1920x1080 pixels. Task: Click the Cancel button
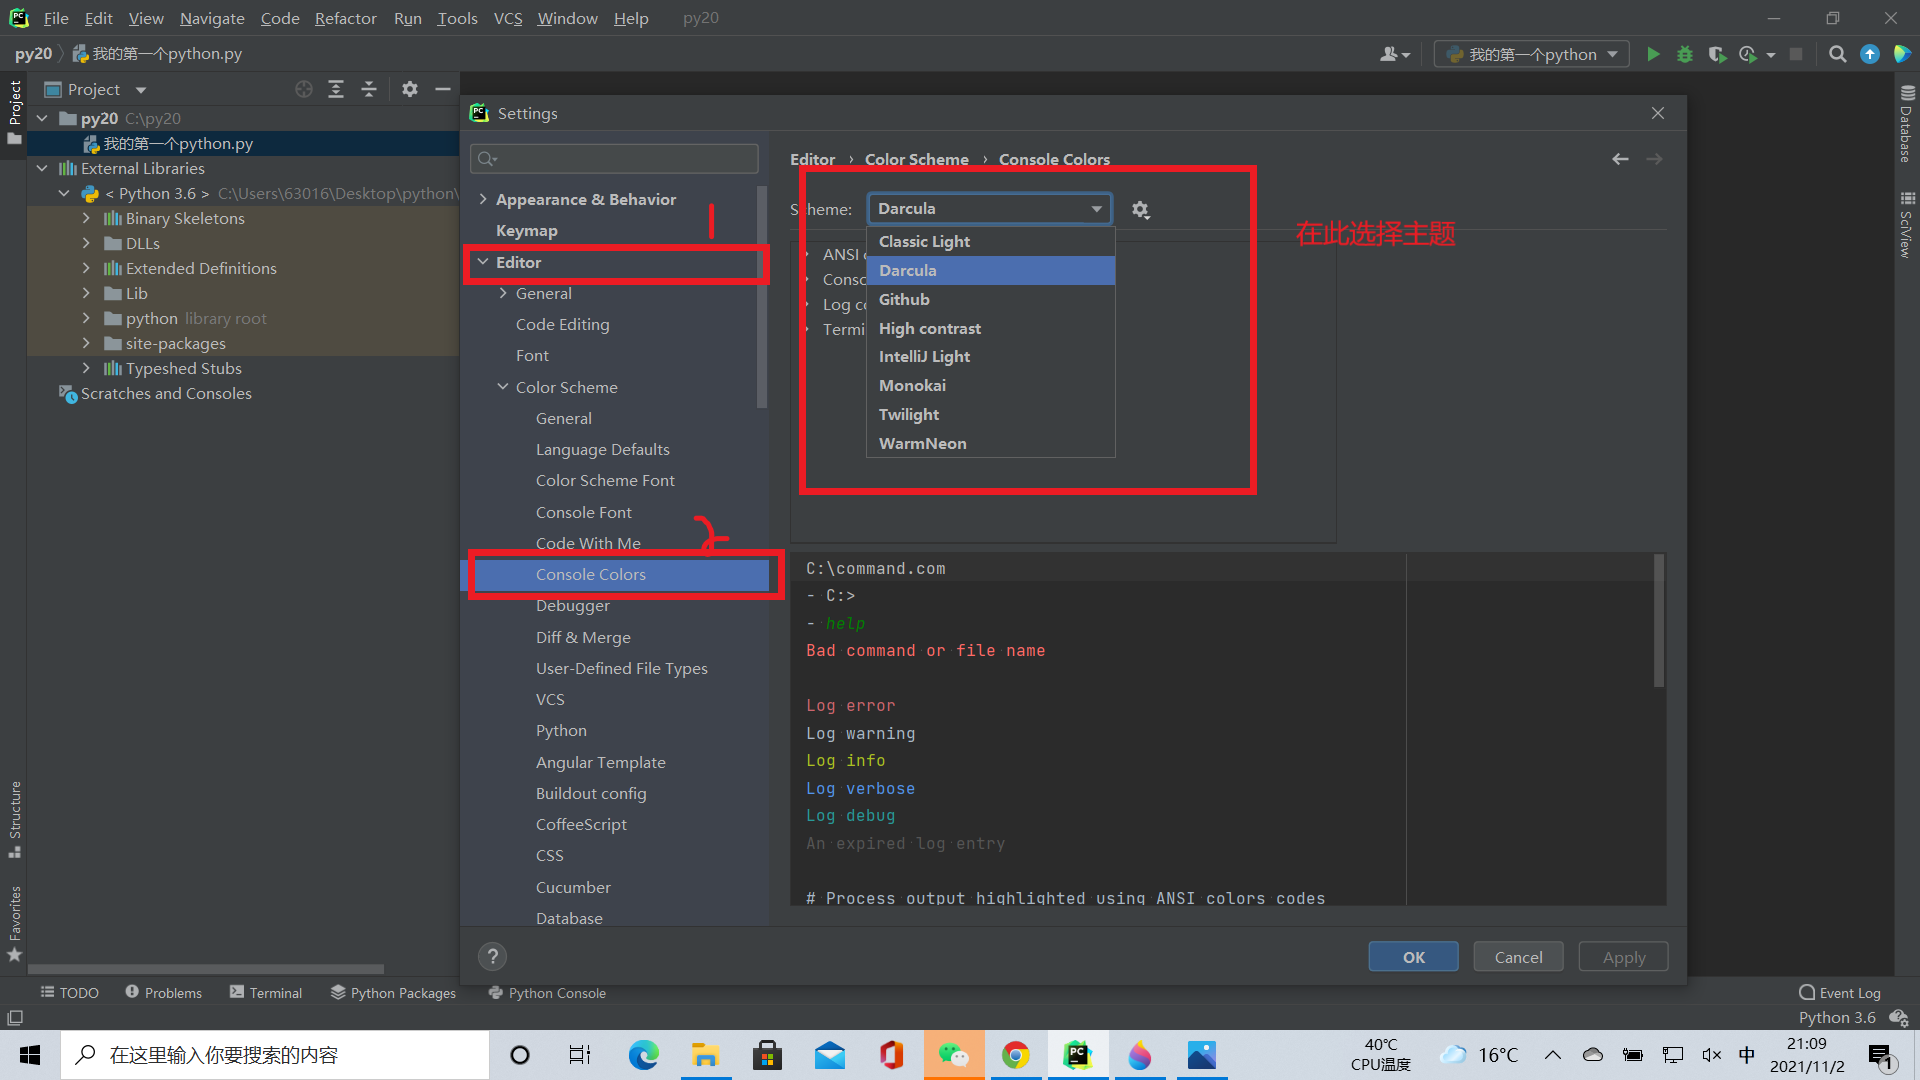[1518, 957]
